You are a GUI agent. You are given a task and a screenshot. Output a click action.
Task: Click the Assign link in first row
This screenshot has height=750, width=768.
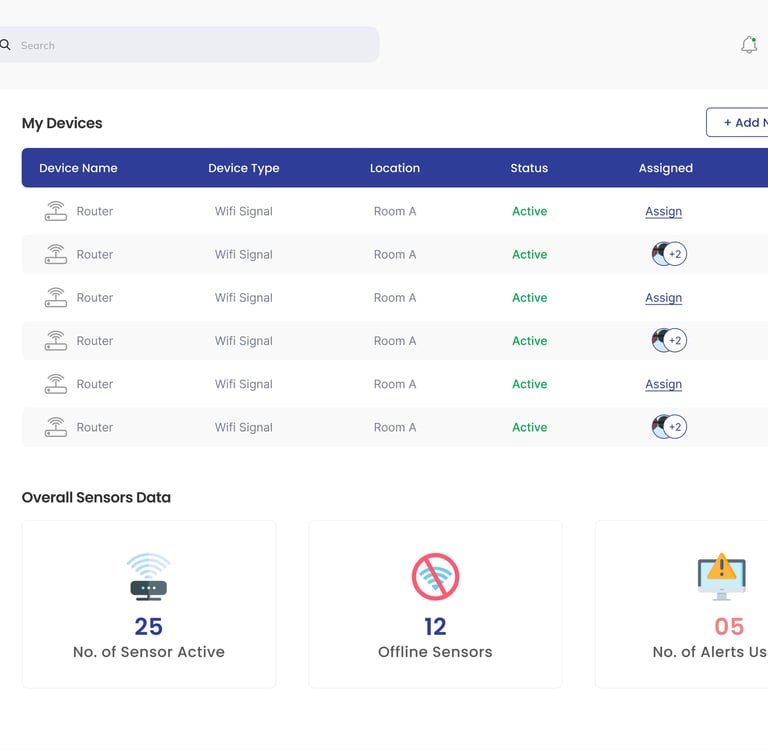pos(663,211)
